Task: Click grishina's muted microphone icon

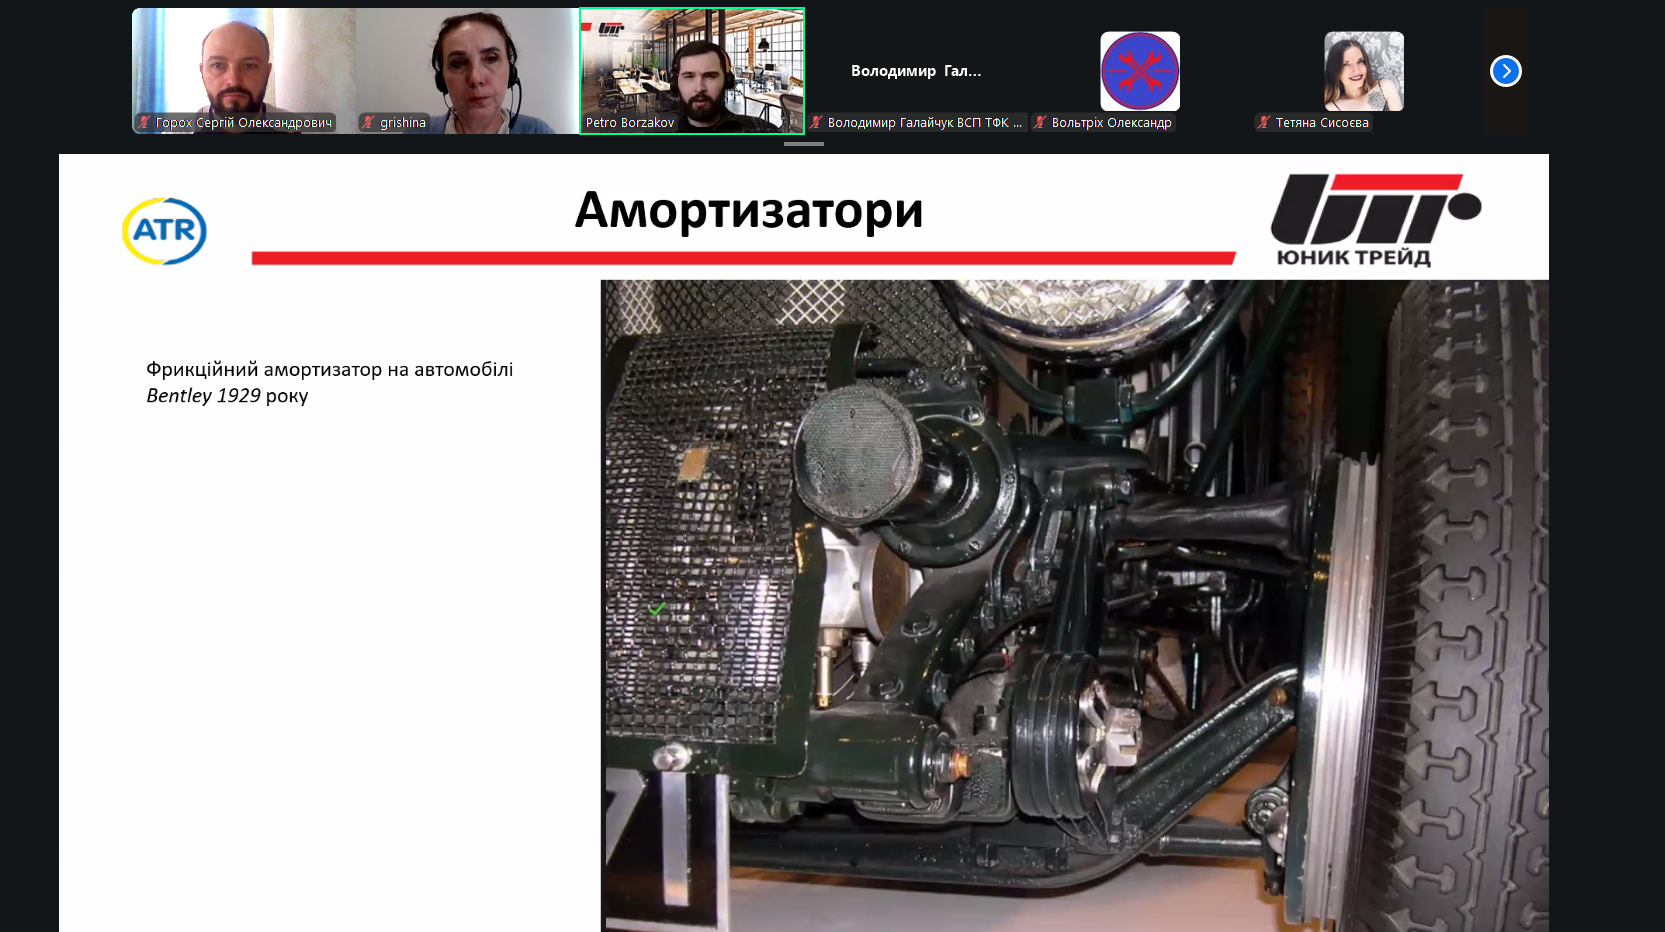Action: (369, 123)
